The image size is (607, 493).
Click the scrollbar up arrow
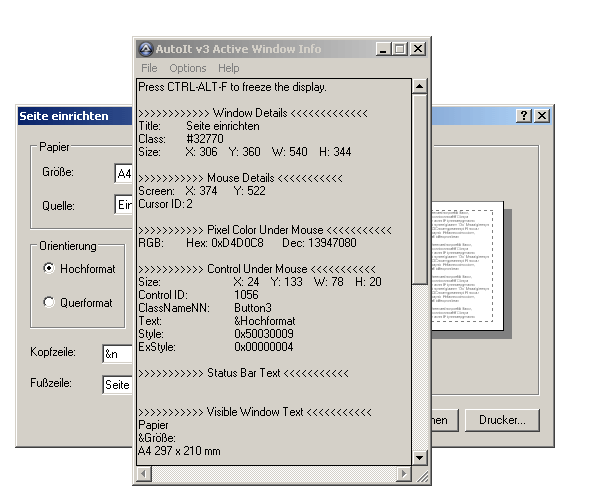pos(419,87)
